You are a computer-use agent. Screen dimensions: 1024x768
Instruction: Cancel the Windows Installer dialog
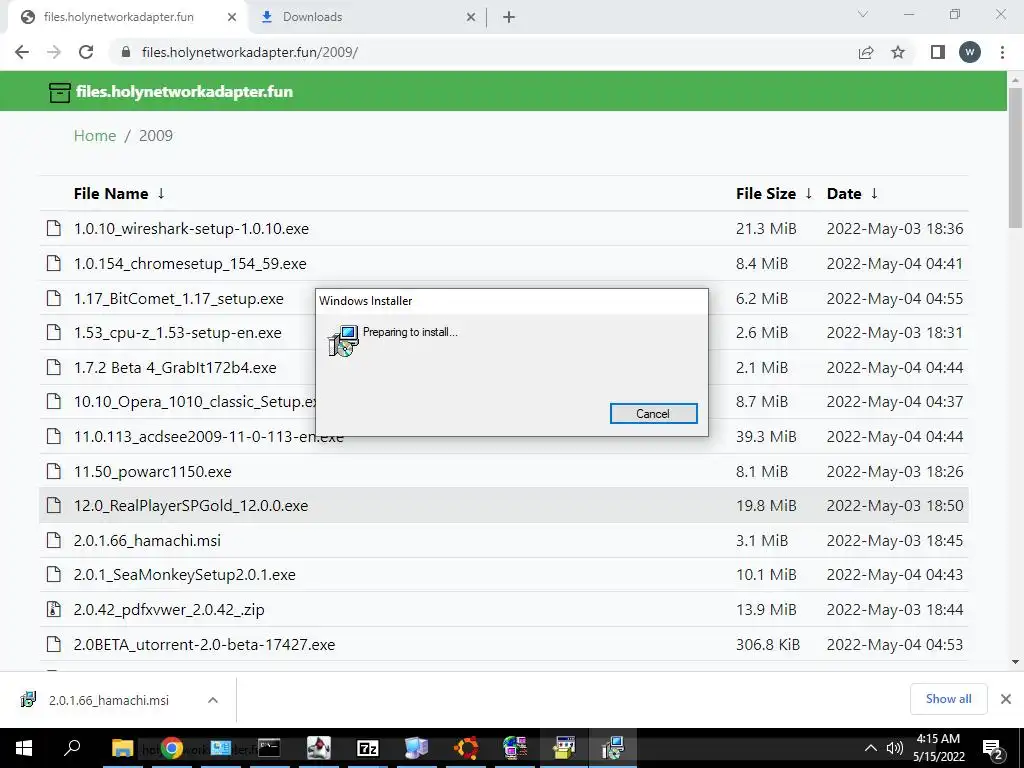pos(653,413)
